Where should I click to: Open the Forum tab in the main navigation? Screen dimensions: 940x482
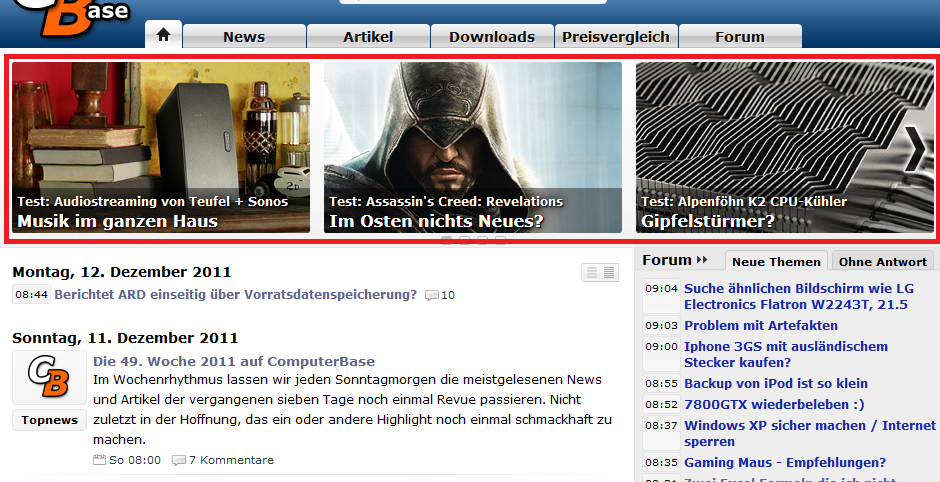tap(740, 37)
